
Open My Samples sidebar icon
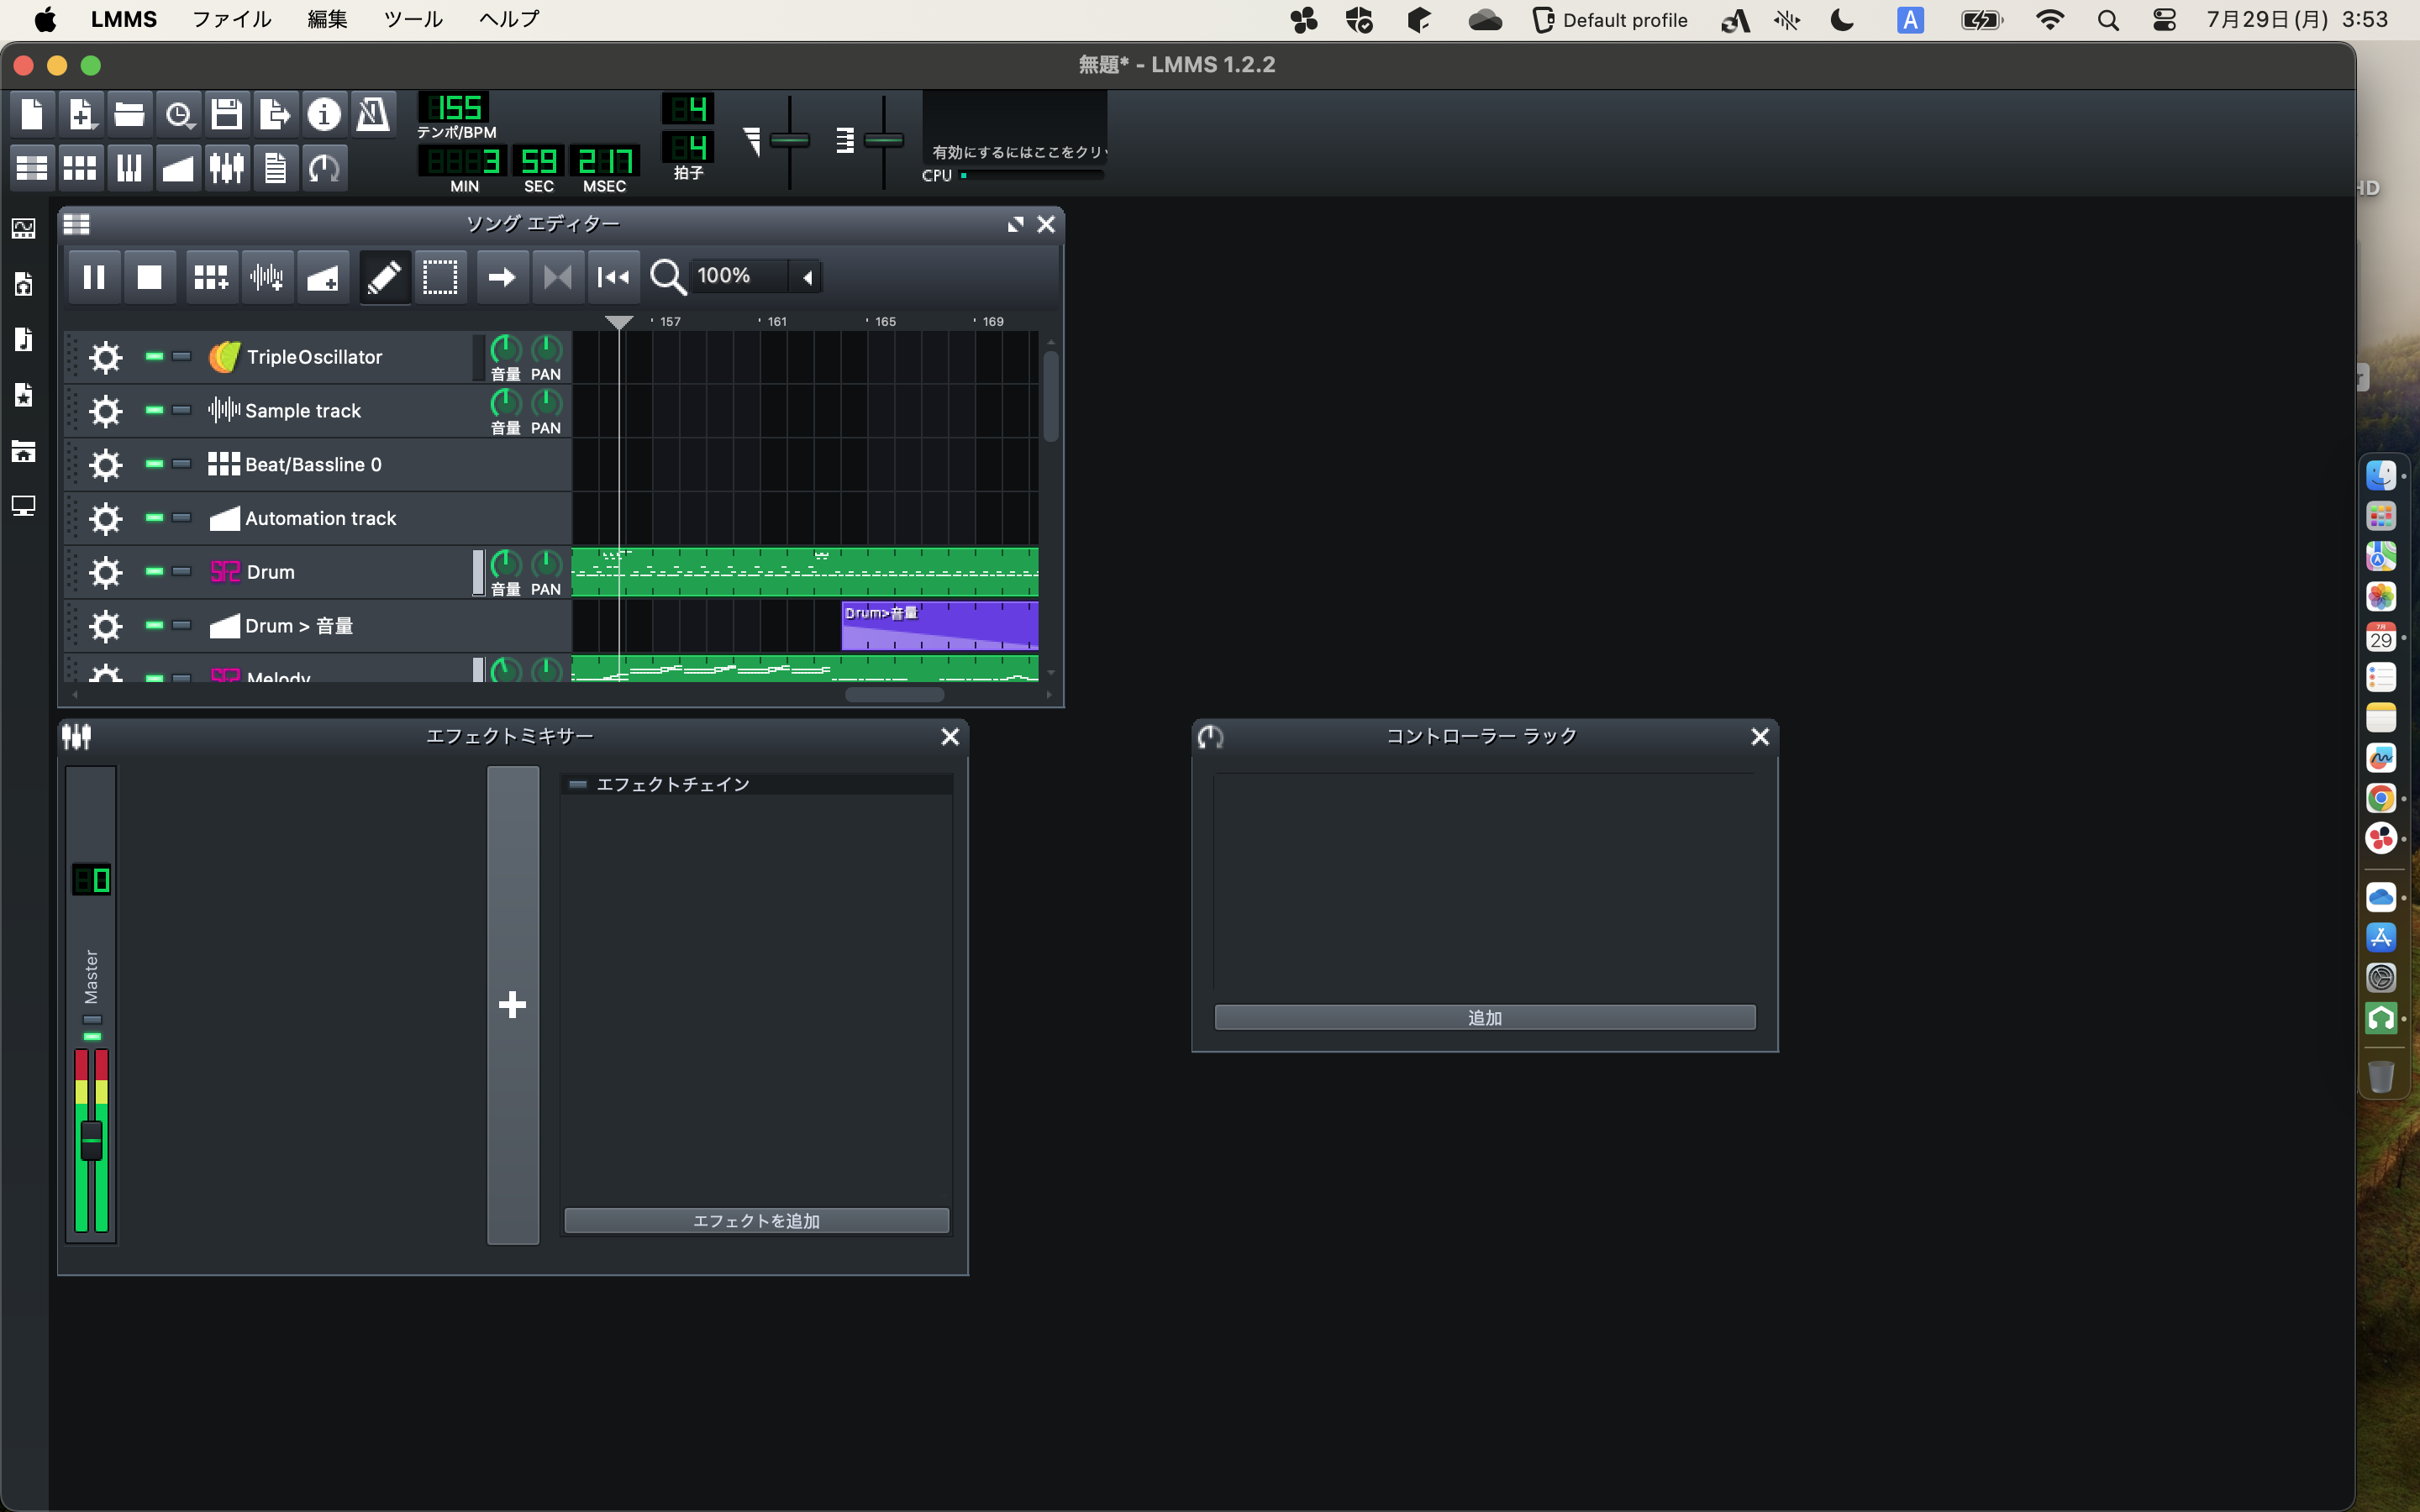[24, 340]
